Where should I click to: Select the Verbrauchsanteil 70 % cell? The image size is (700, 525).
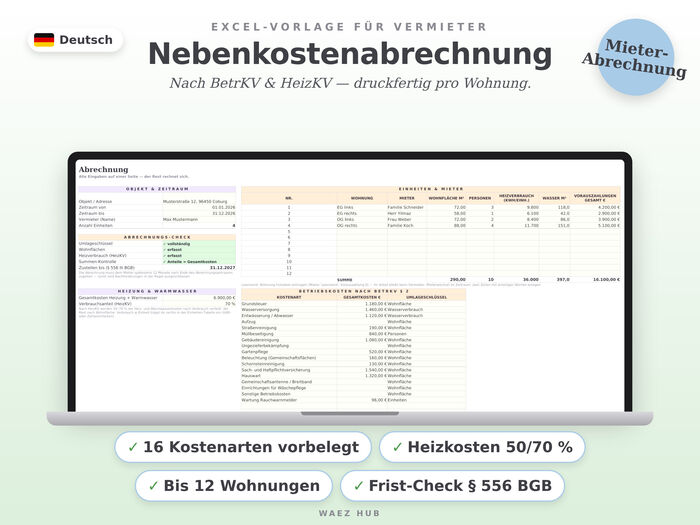tap(199, 304)
